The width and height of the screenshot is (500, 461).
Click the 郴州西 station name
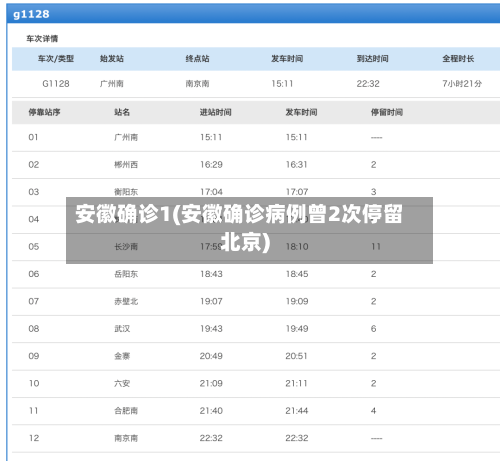126,164
